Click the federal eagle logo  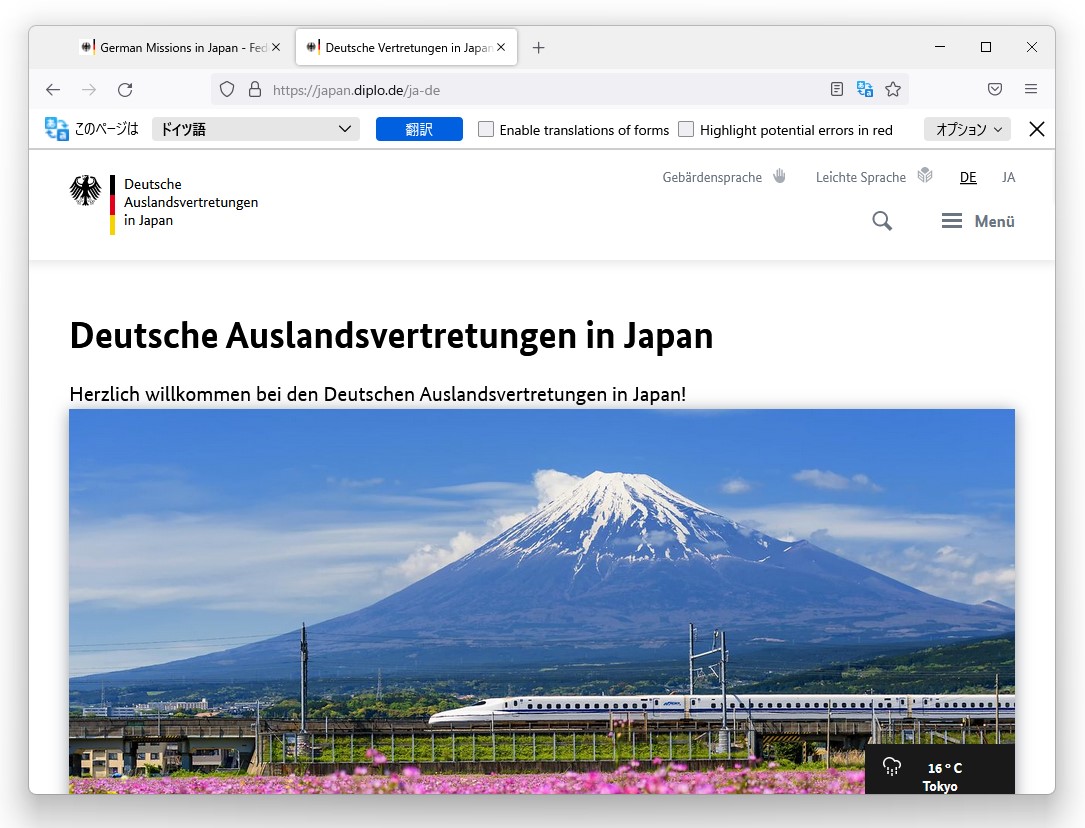coord(86,190)
